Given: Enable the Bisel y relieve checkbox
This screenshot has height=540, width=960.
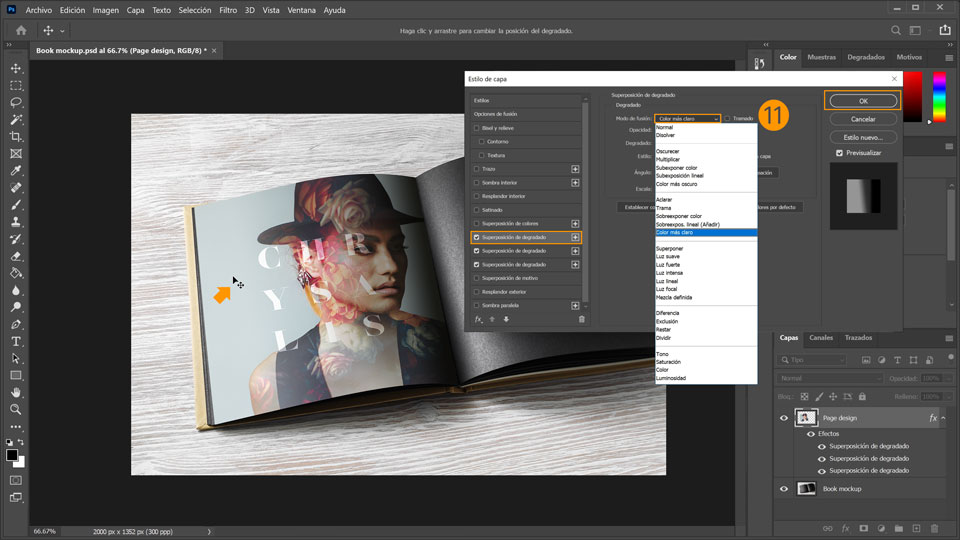Looking at the screenshot, I should [476, 128].
